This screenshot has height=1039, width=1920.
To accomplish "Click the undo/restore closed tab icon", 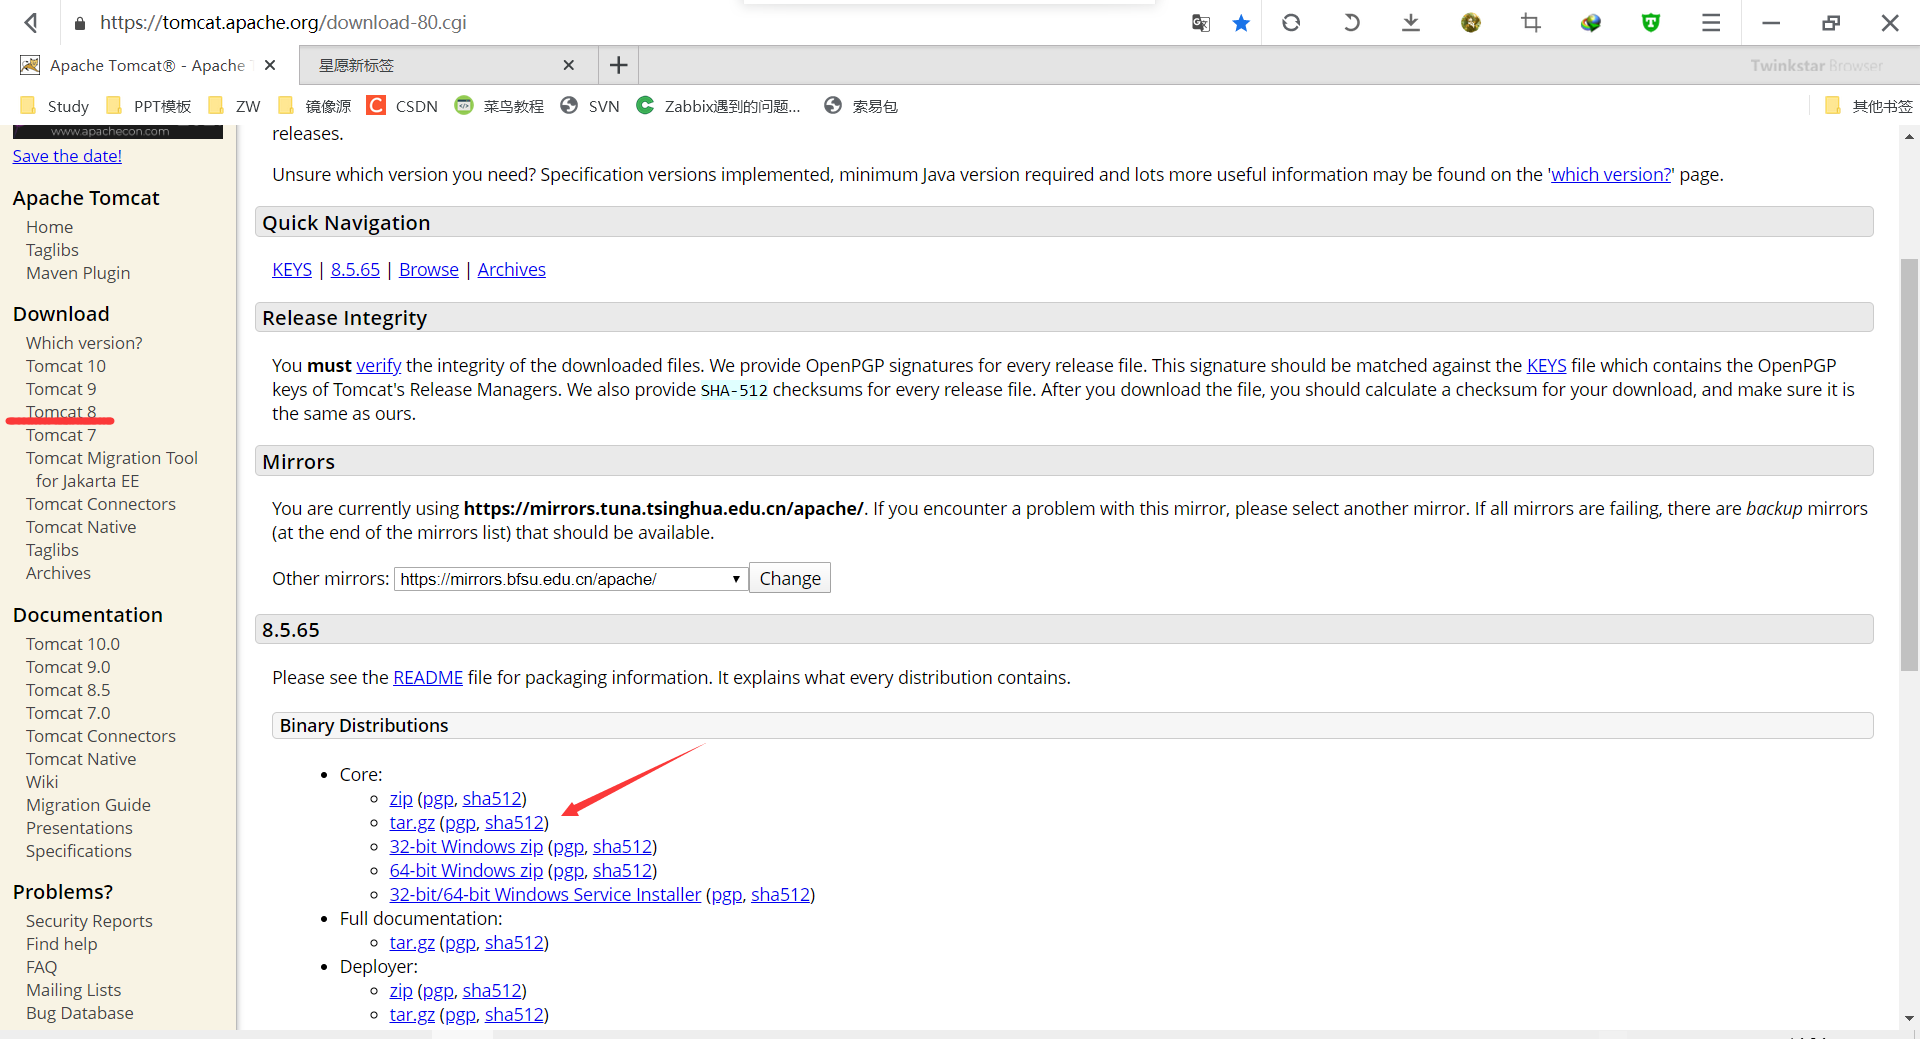I will (1351, 22).
